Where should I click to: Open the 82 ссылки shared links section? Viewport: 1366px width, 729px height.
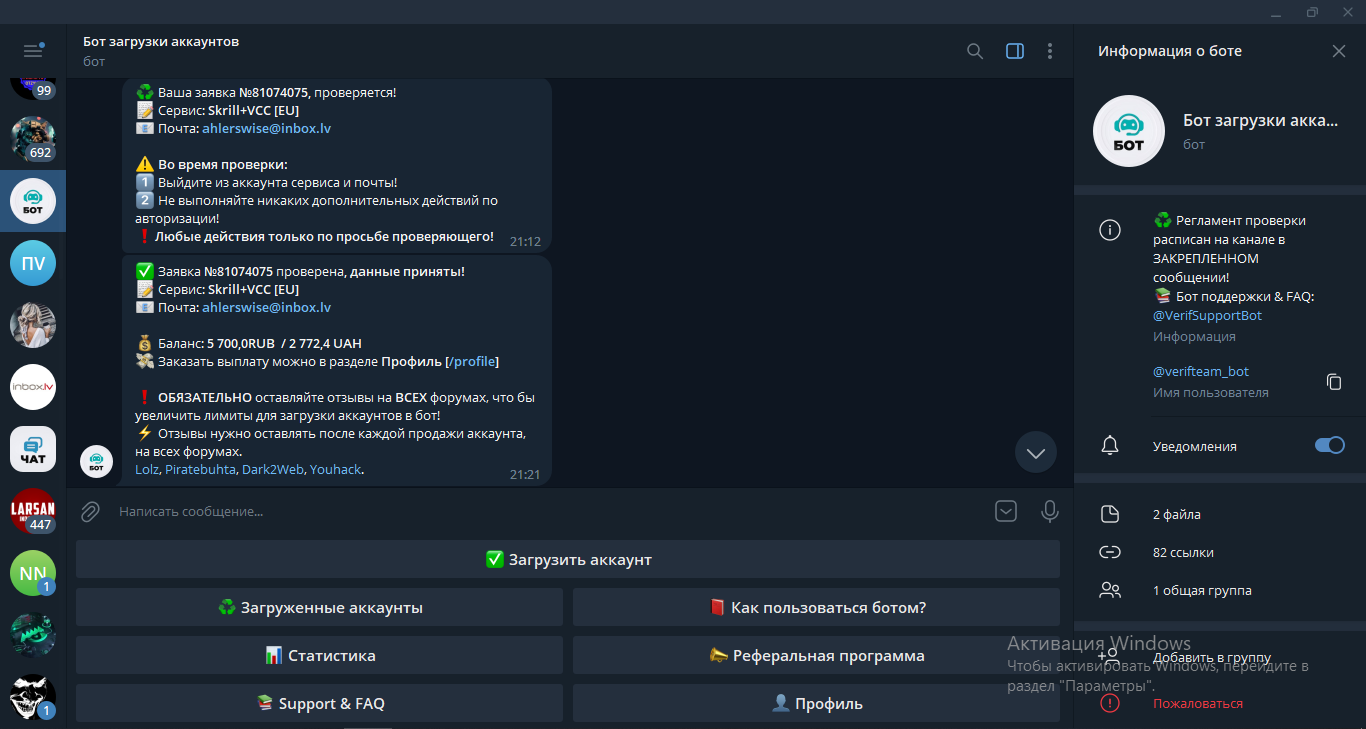[1183, 552]
